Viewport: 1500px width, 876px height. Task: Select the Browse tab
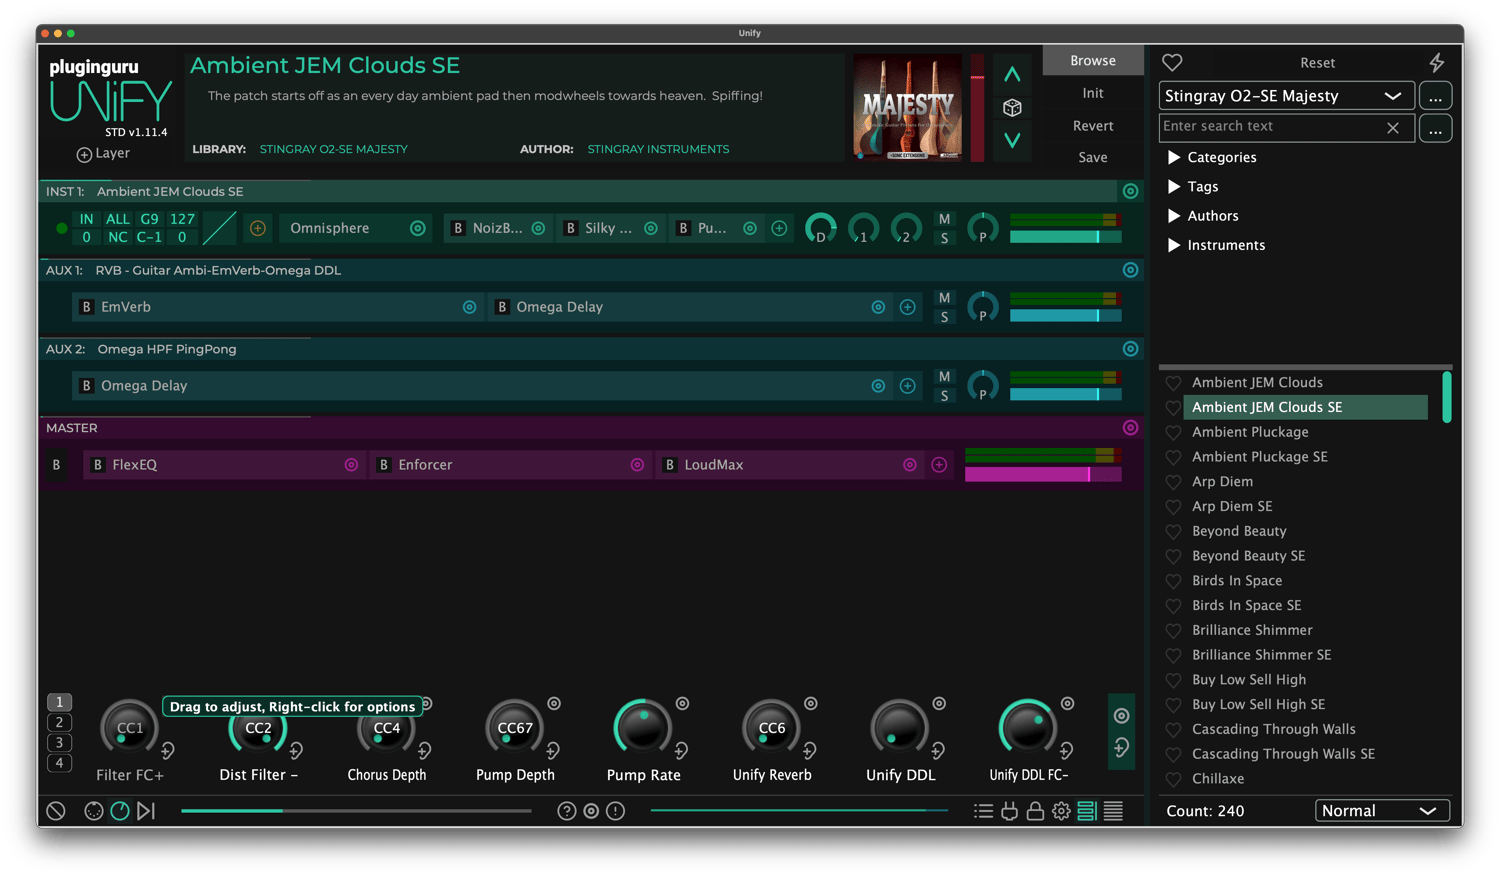point(1093,61)
